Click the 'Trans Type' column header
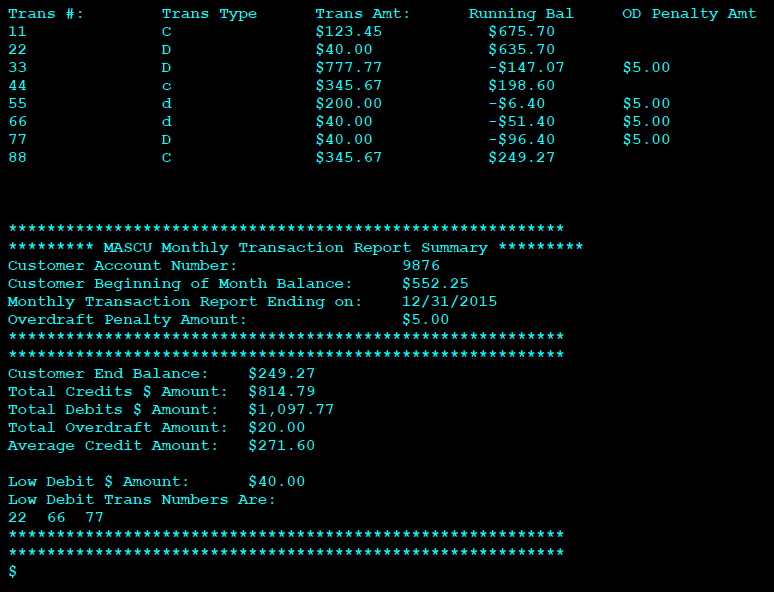This screenshot has height=592, width=774. [209, 14]
